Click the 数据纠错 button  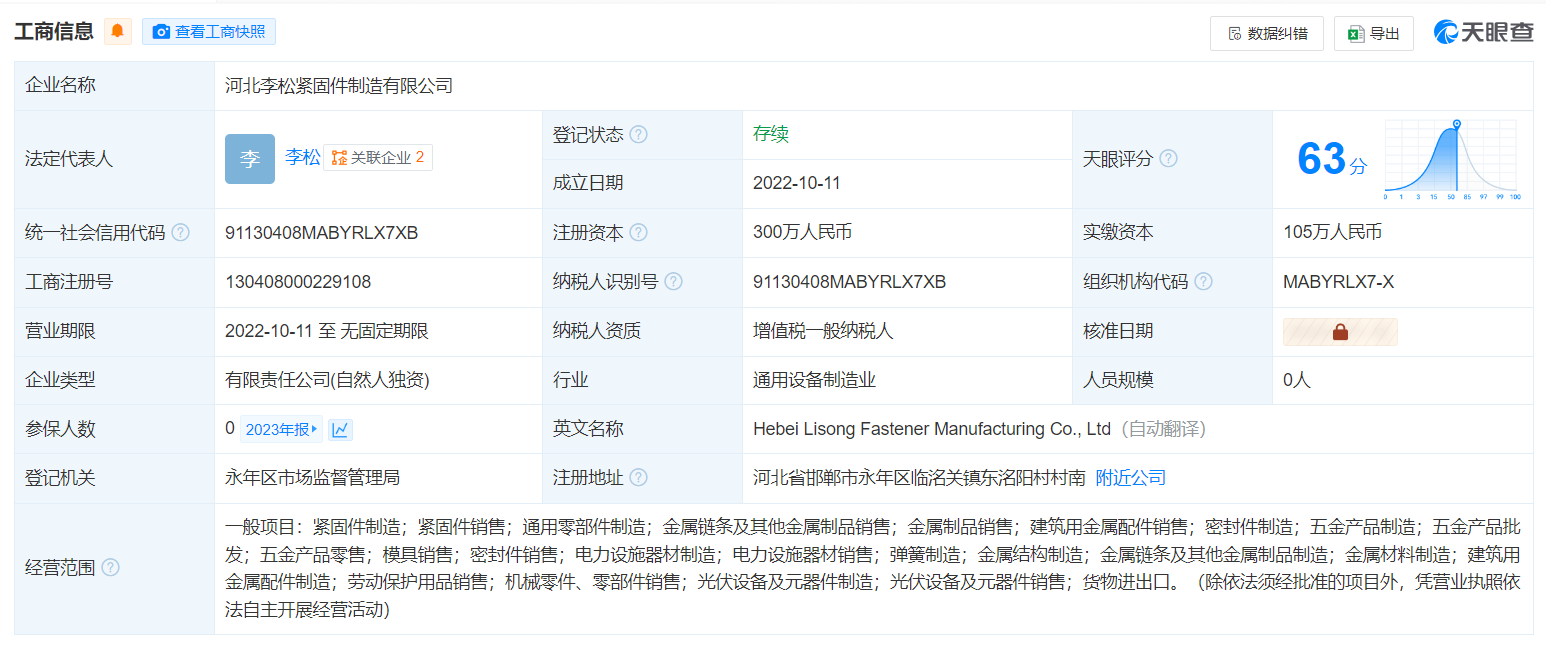point(1267,33)
